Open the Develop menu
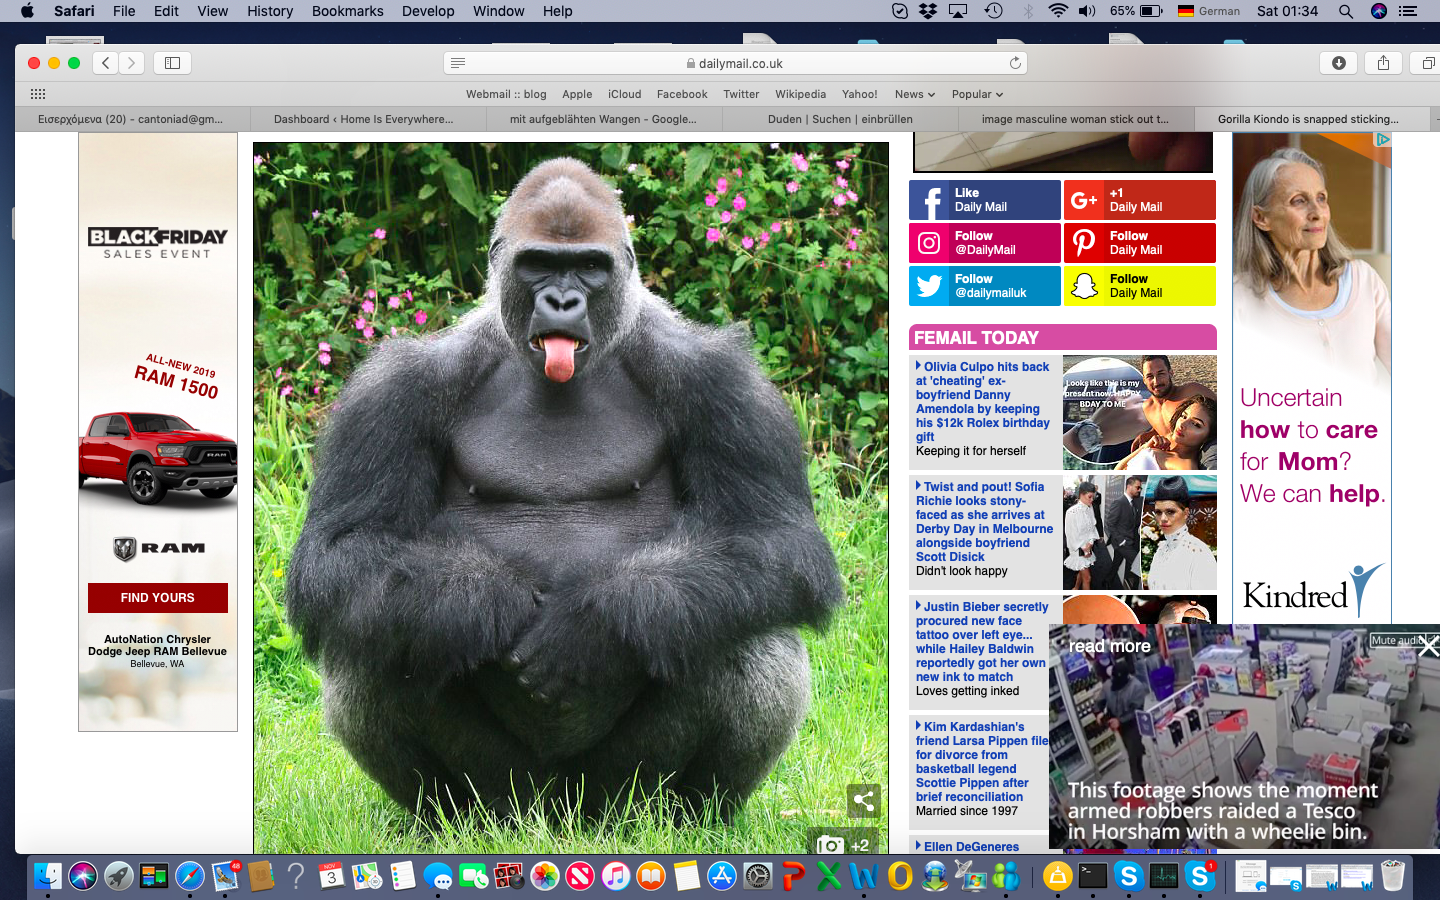Image resolution: width=1440 pixels, height=900 pixels. (x=428, y=11)
